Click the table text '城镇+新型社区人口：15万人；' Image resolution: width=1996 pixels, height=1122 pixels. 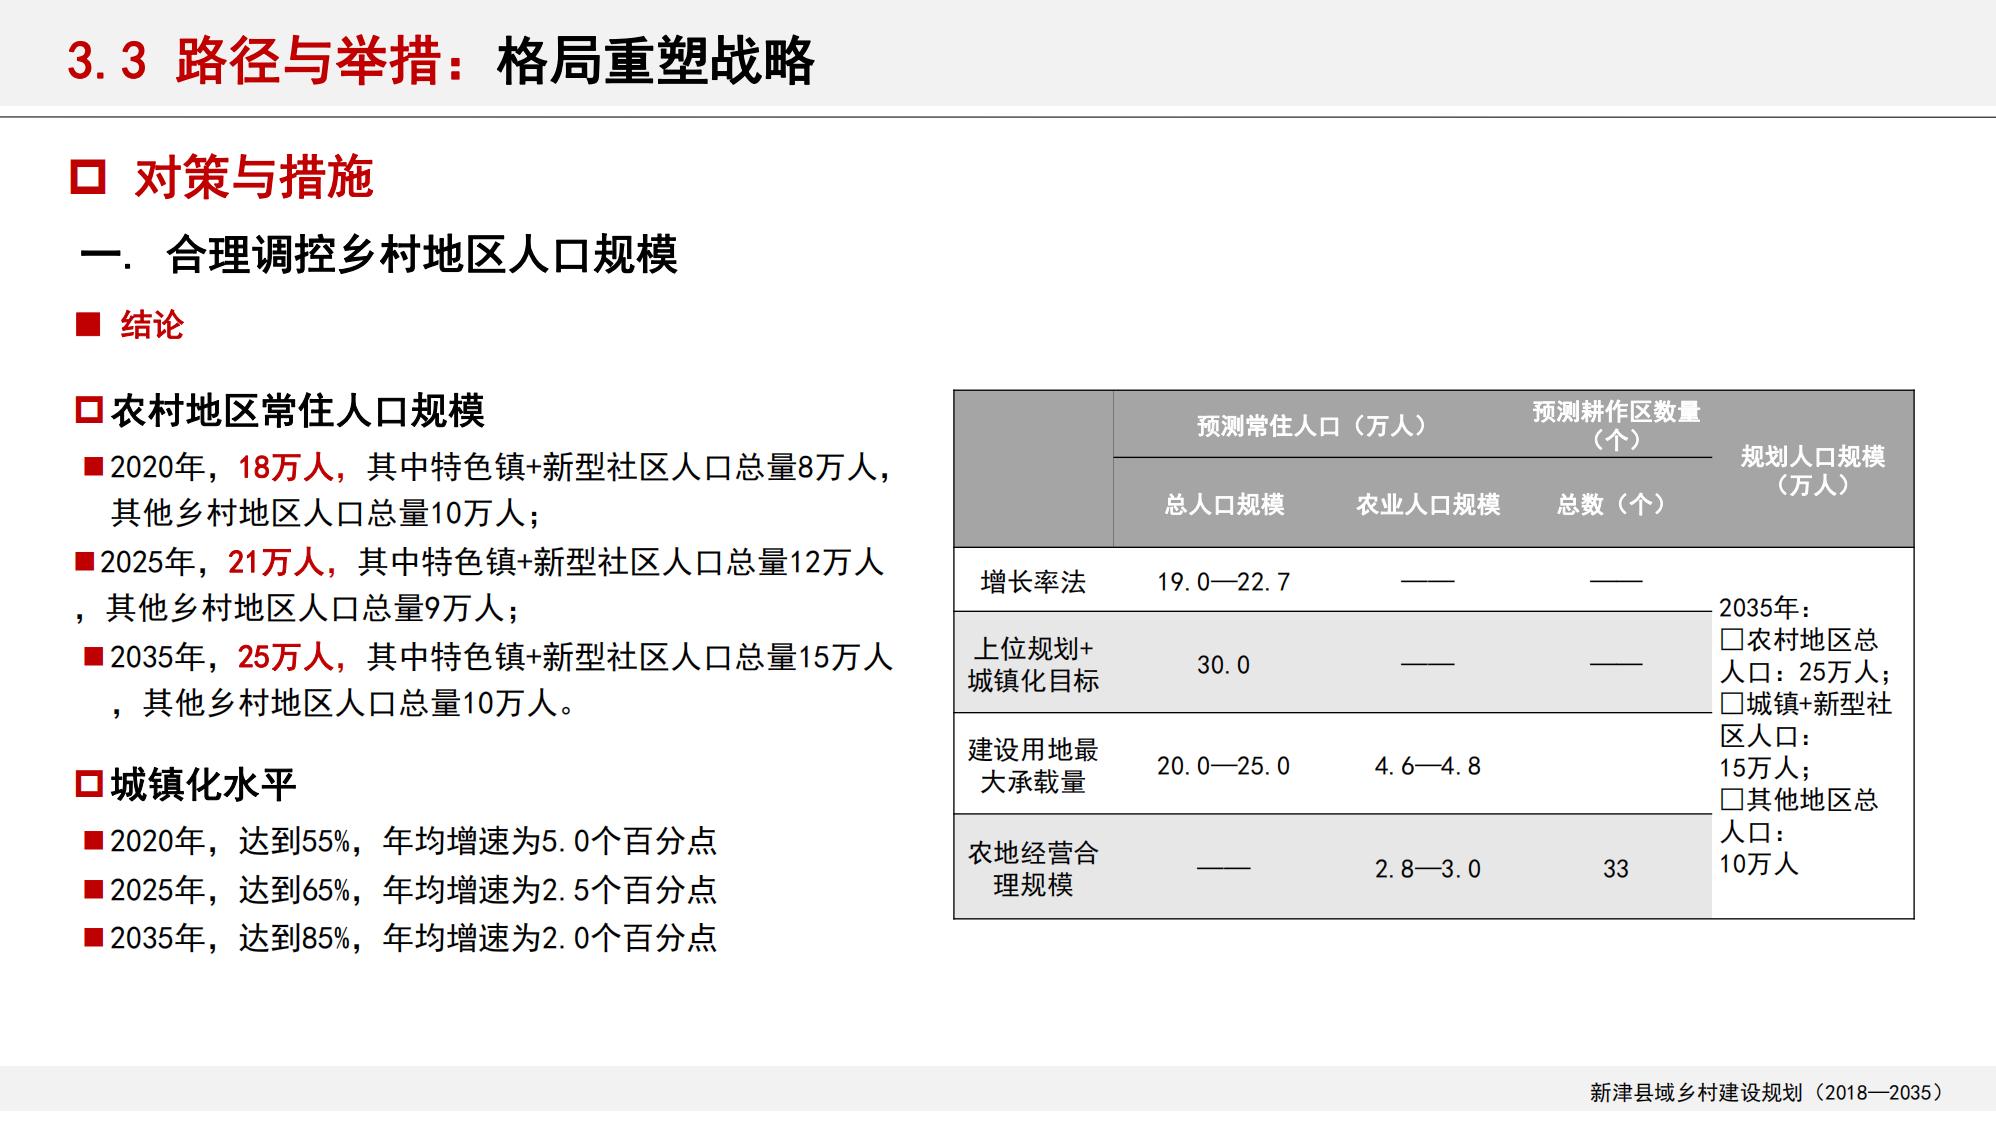1806,736
